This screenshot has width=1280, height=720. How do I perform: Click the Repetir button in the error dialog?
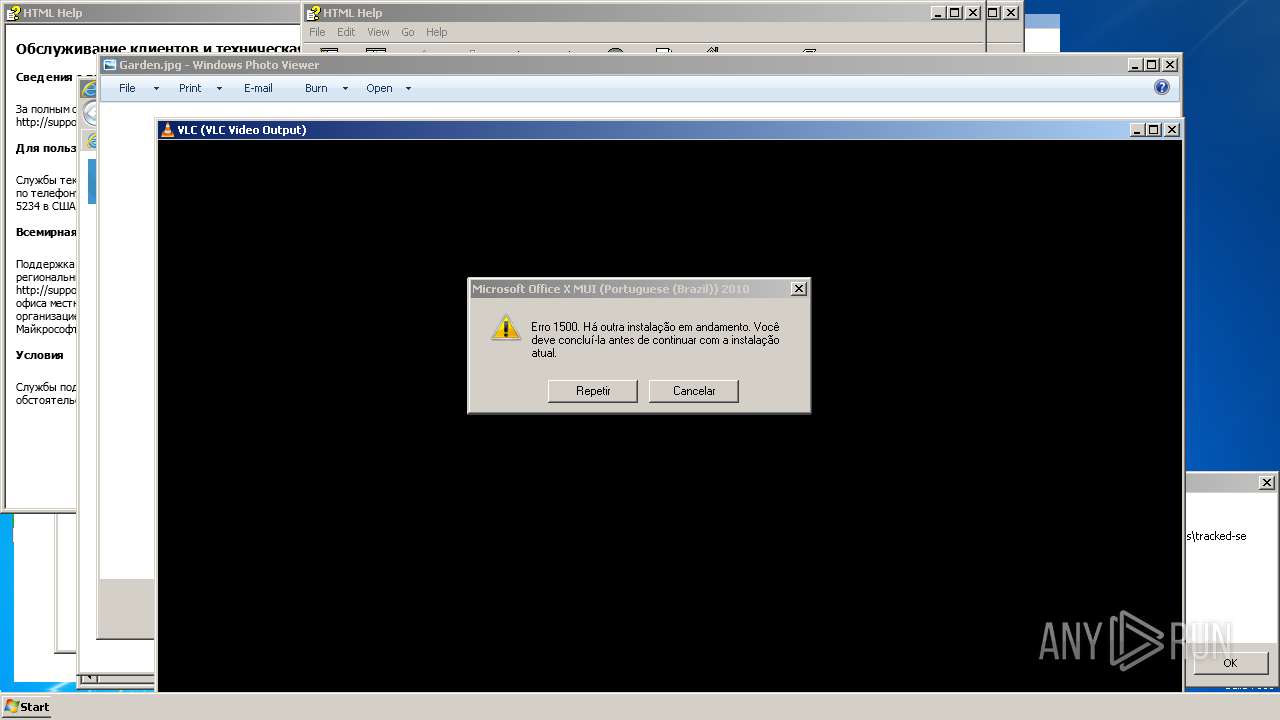(x=592, y=391)
